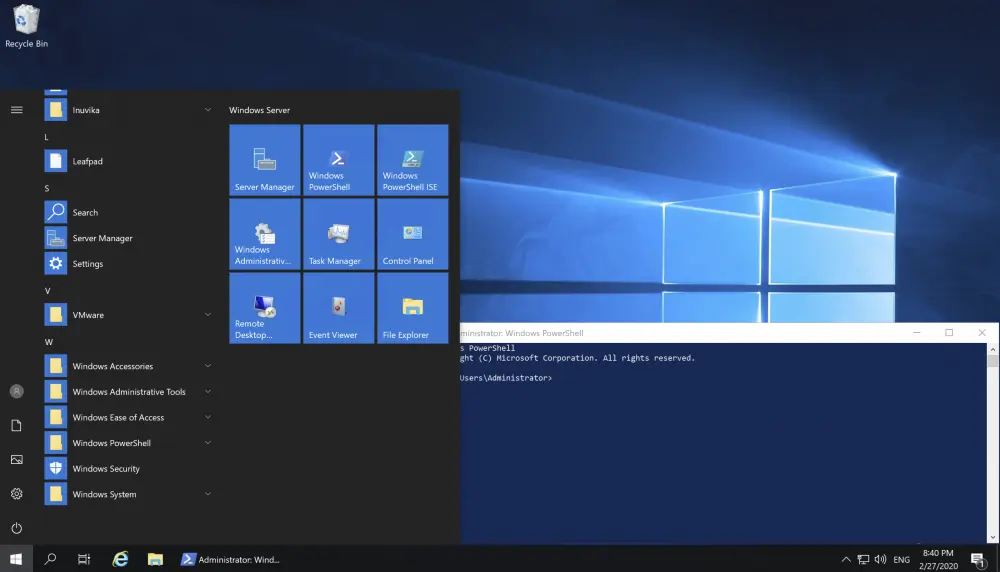This screenshot has height=572, width=1000.
Task: Click the network tray icon
Action: coord(863,559)
